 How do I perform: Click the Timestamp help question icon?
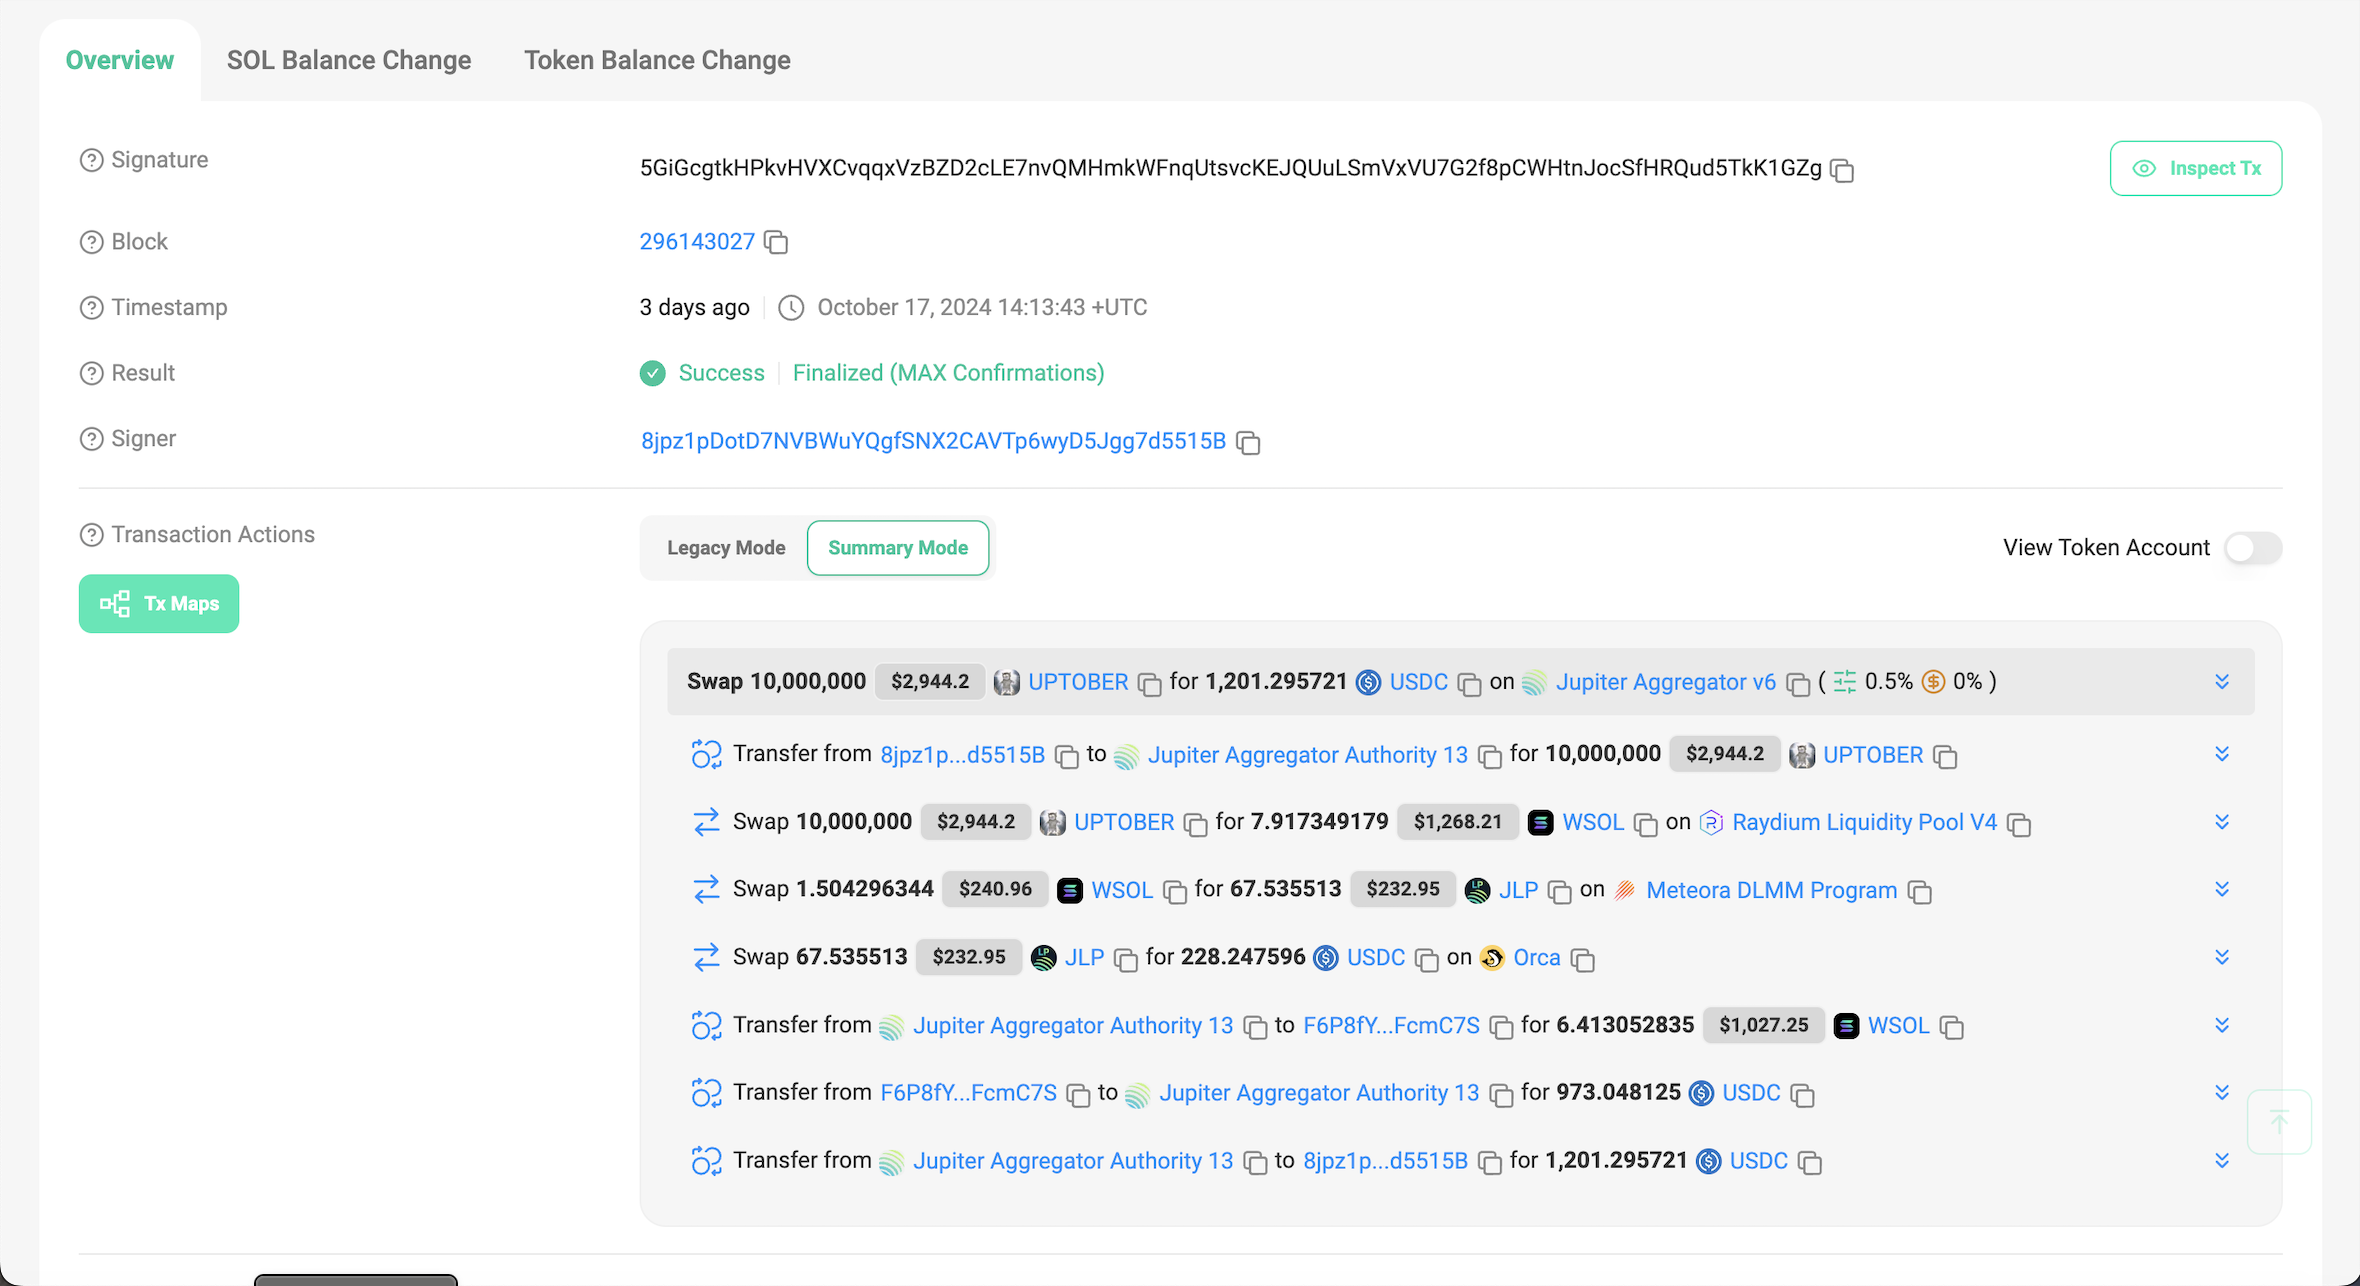pos(91,307)
